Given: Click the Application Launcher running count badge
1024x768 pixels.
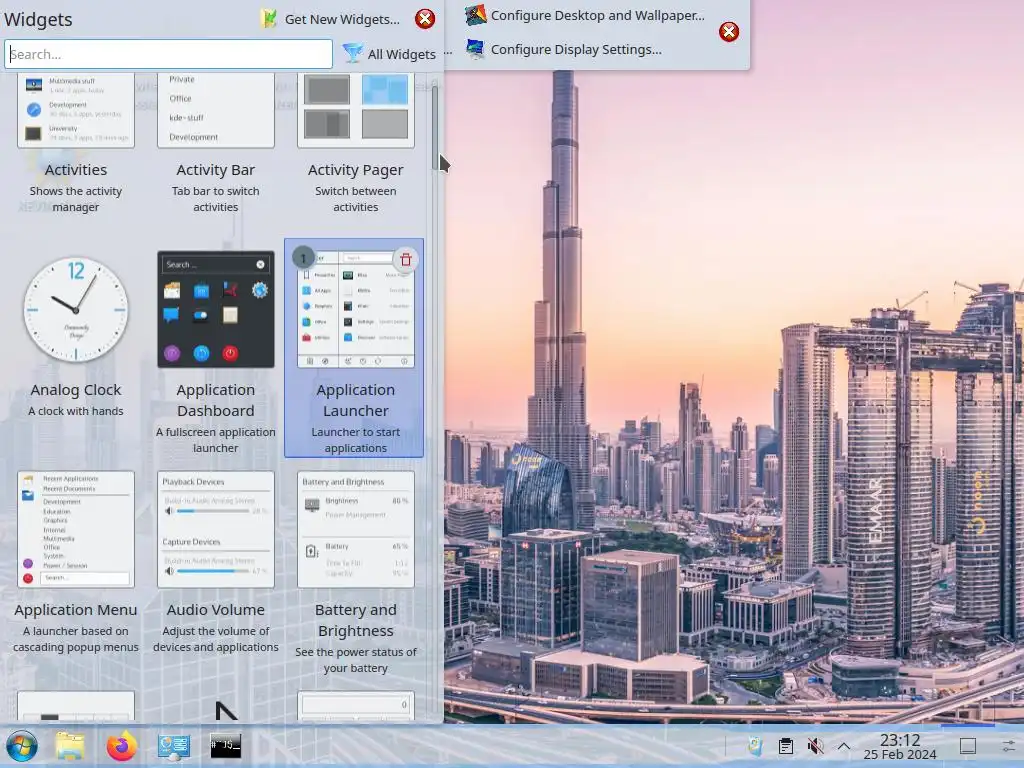Looking at the screenshot, I should click(303, 258).
